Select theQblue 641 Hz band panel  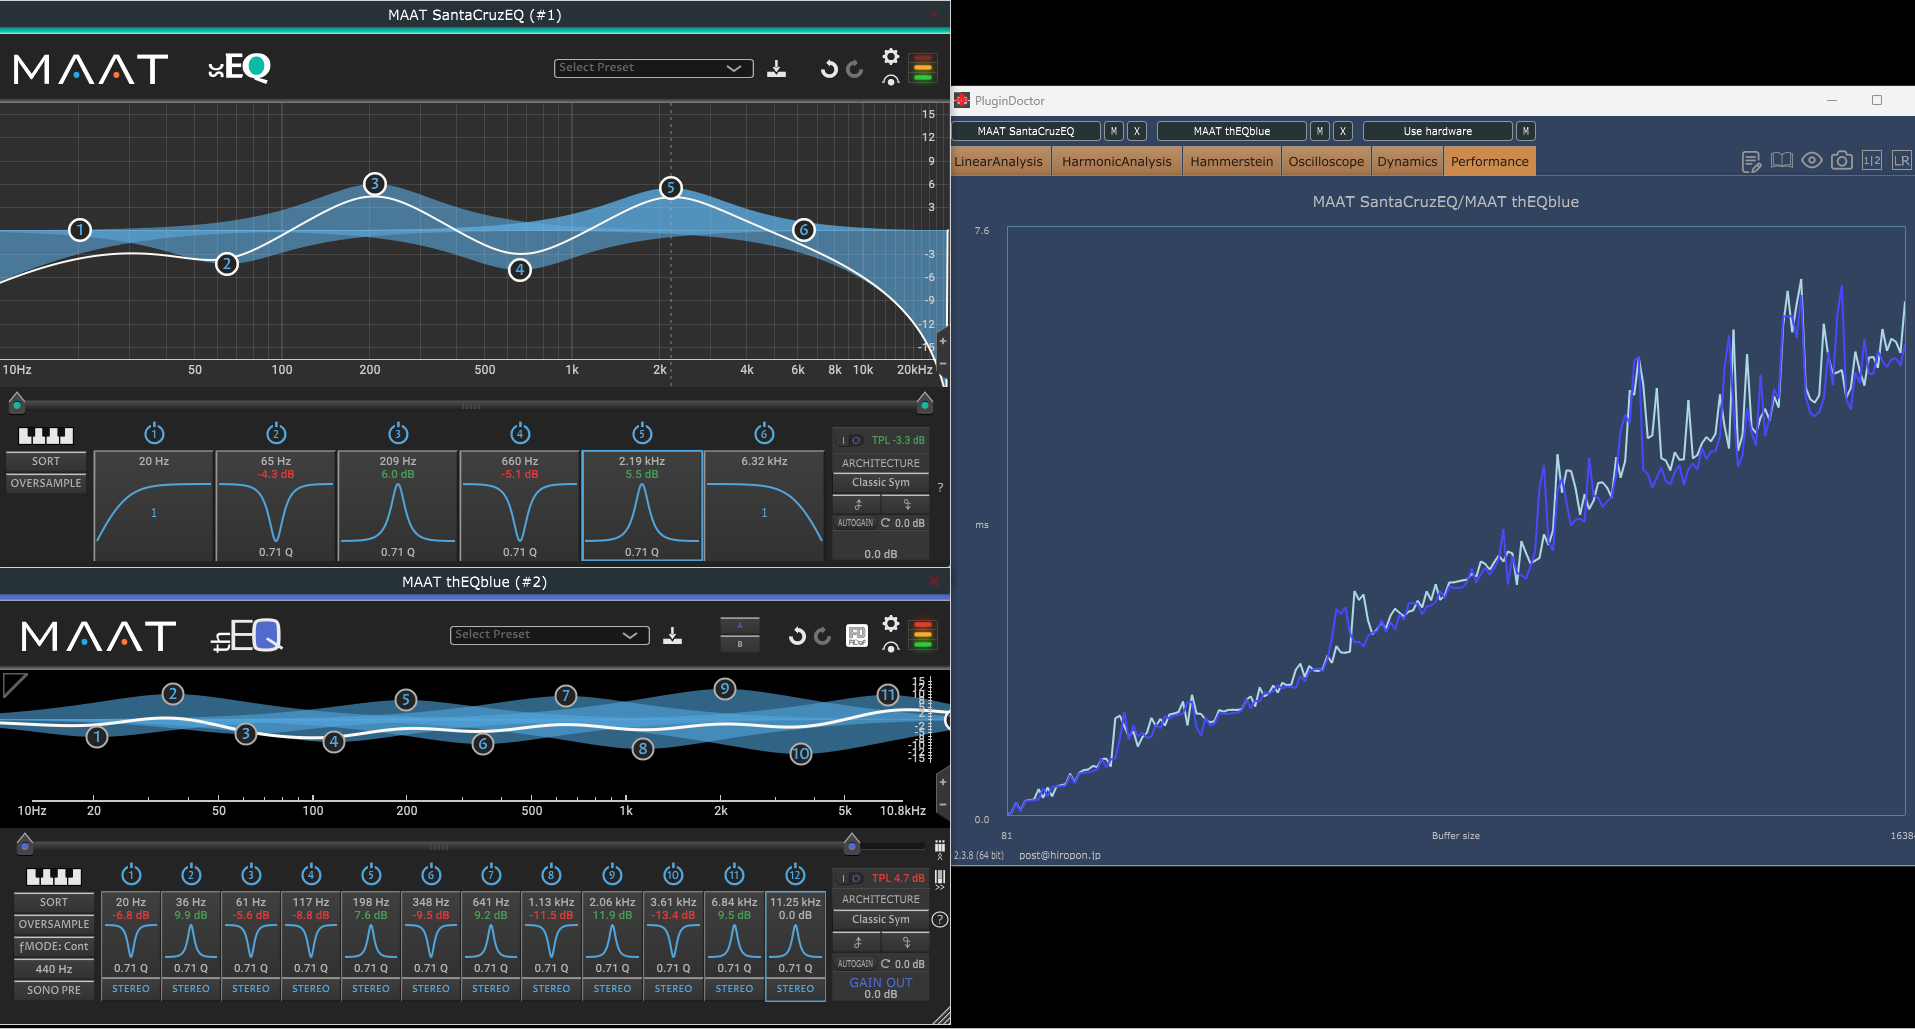pyautogui.click(x=491, y=945)
